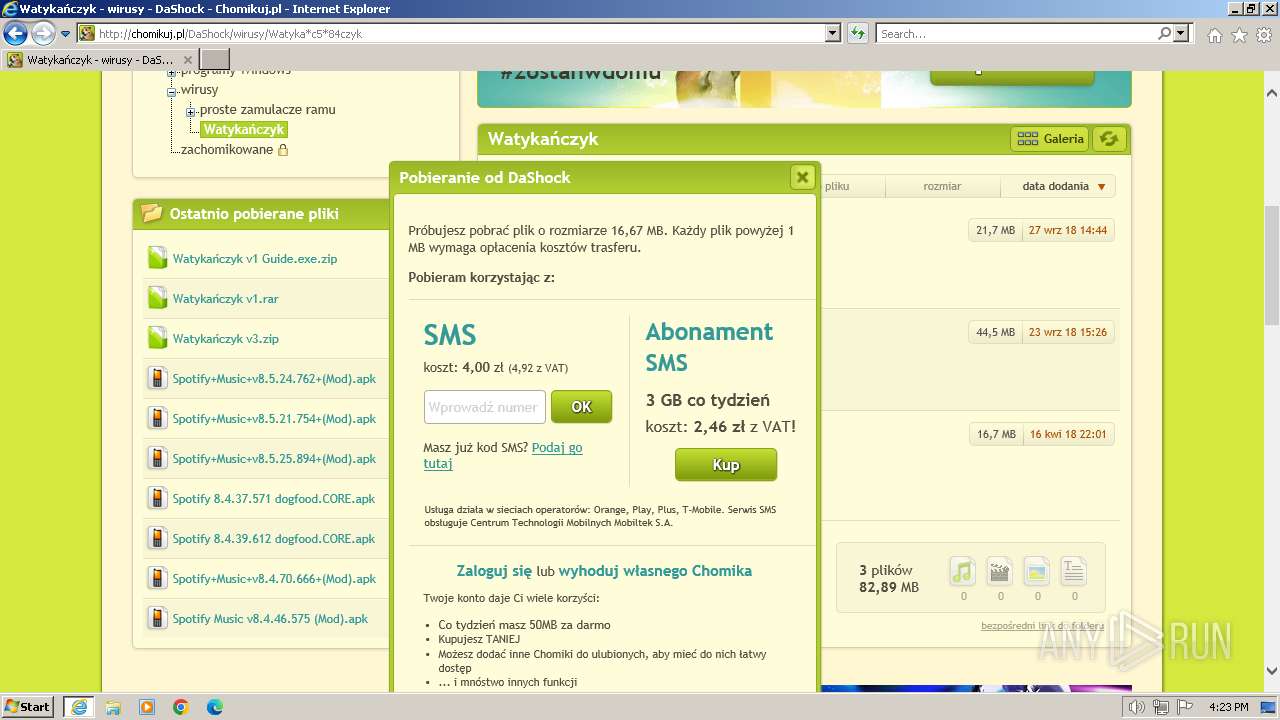Click the document files icon in summary
The image size is (1280, 720).
pos(1073,571)
